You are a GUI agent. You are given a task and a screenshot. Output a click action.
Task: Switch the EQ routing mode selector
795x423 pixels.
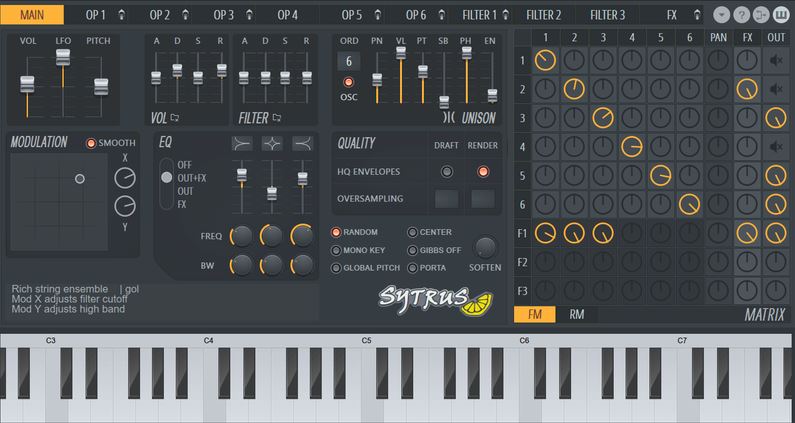pyautogui.click(x=166, y=184)
